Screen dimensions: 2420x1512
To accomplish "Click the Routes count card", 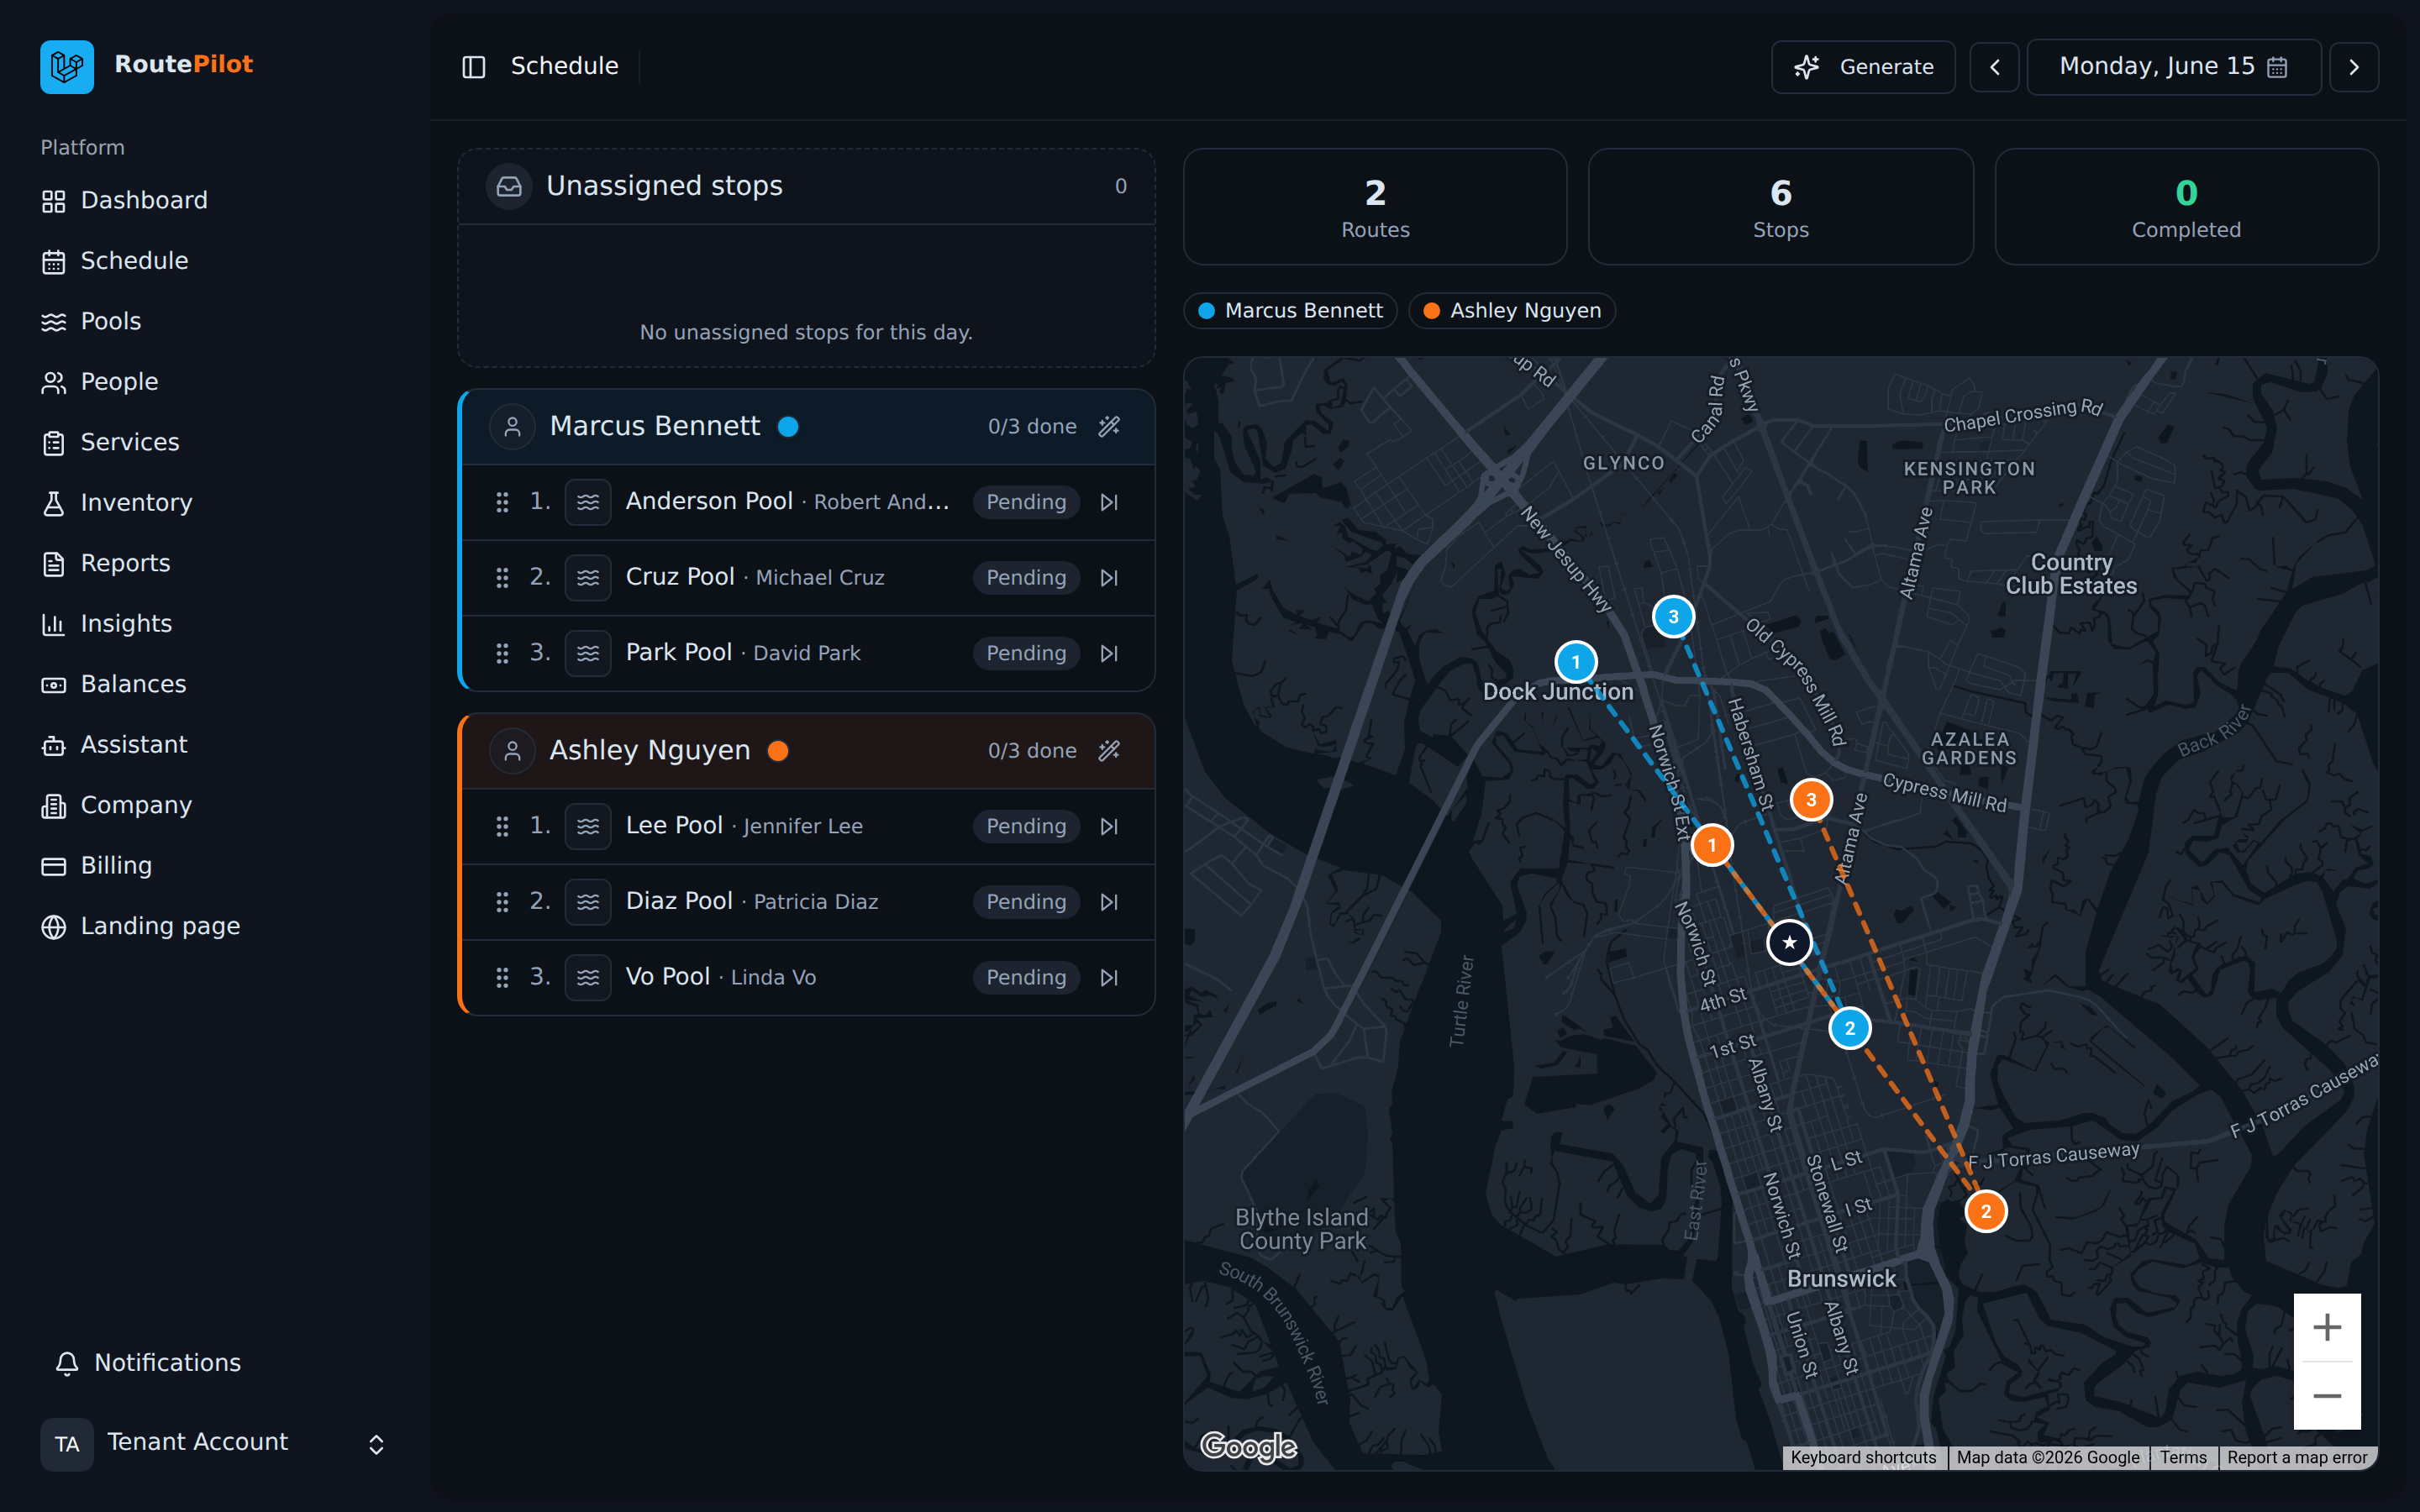I will click(x=1375, y=207).
